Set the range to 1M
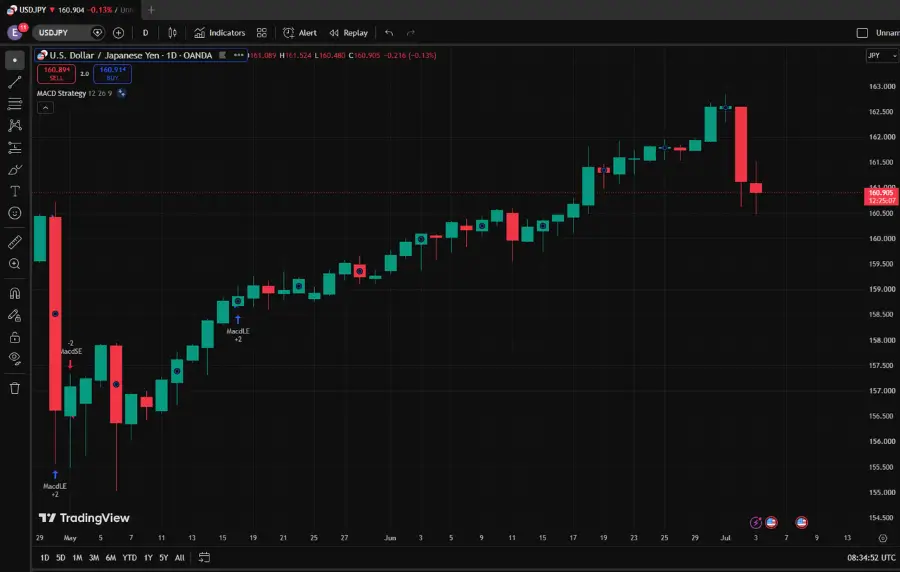The image size is (900, 572). (x=77, y=557)
